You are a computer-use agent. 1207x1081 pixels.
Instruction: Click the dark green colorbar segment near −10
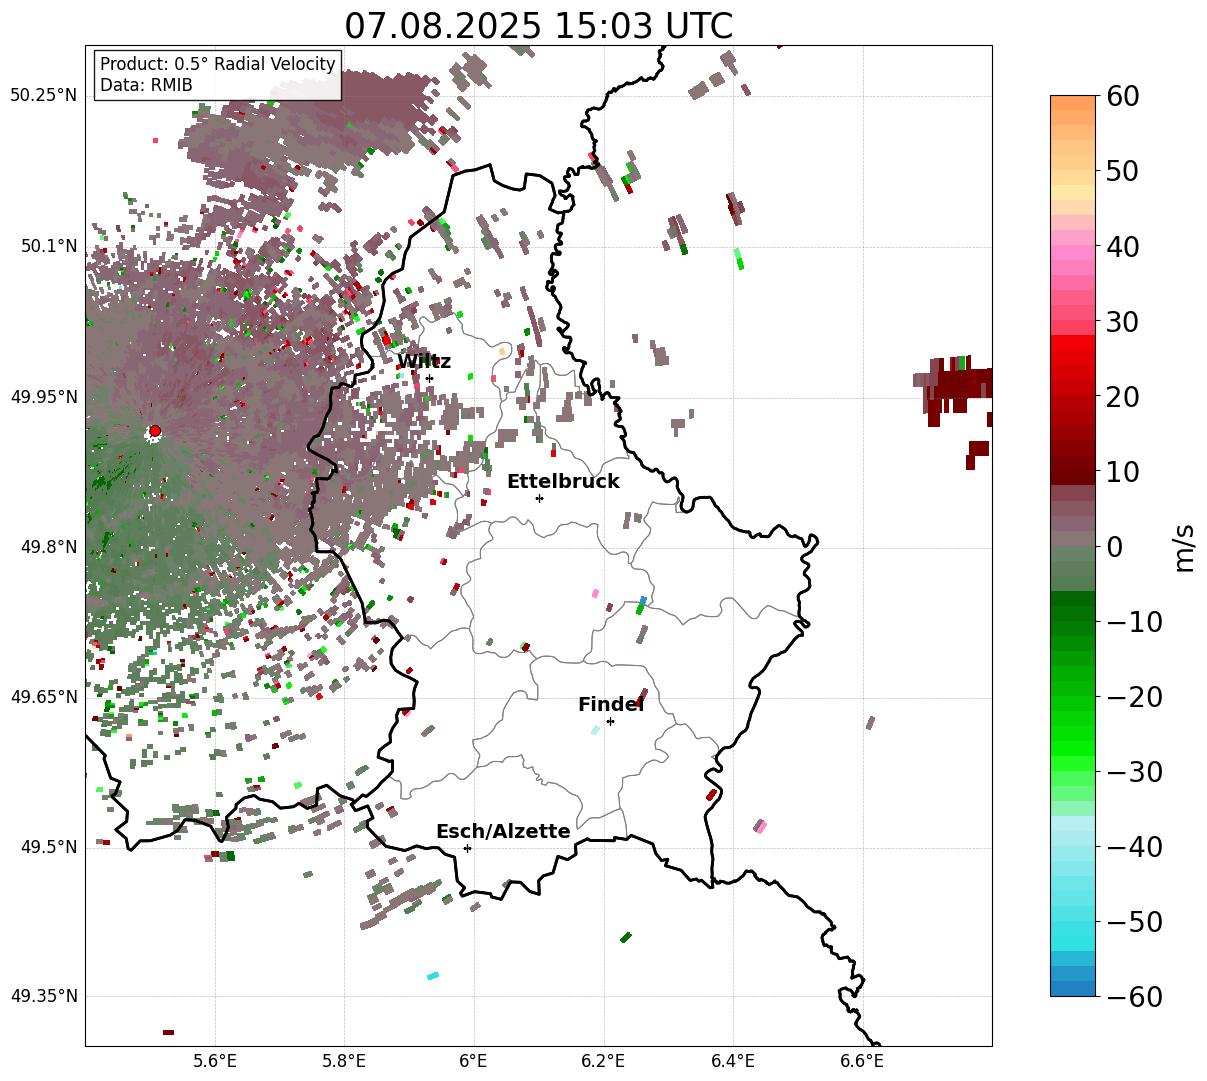(1073, 612)
